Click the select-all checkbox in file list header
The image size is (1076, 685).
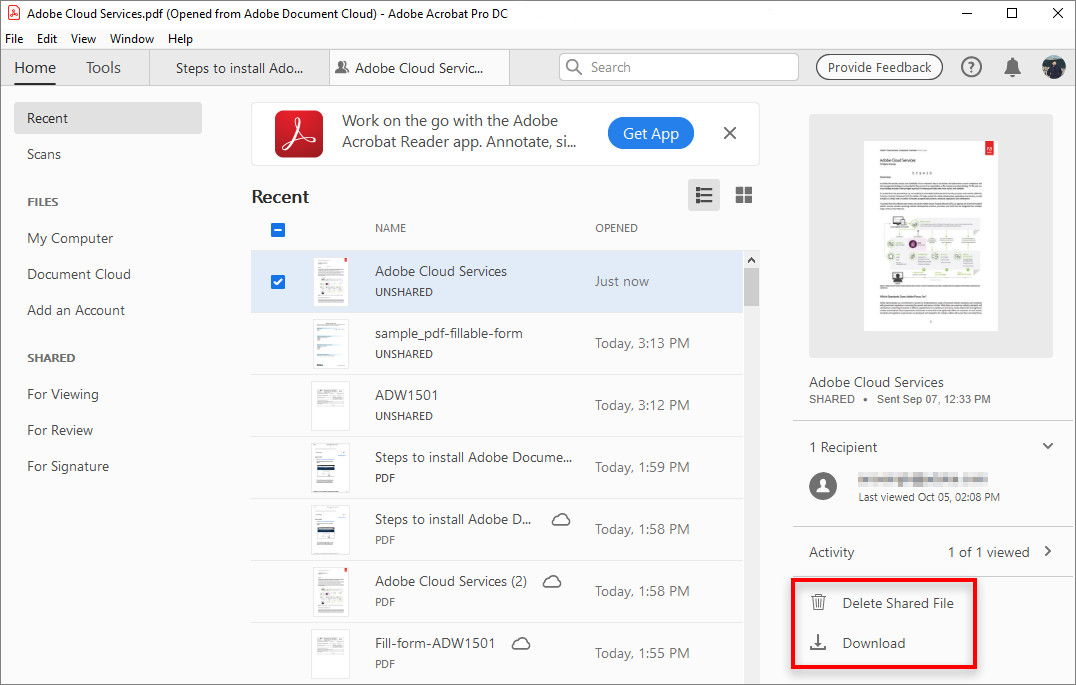coord(277,229)
